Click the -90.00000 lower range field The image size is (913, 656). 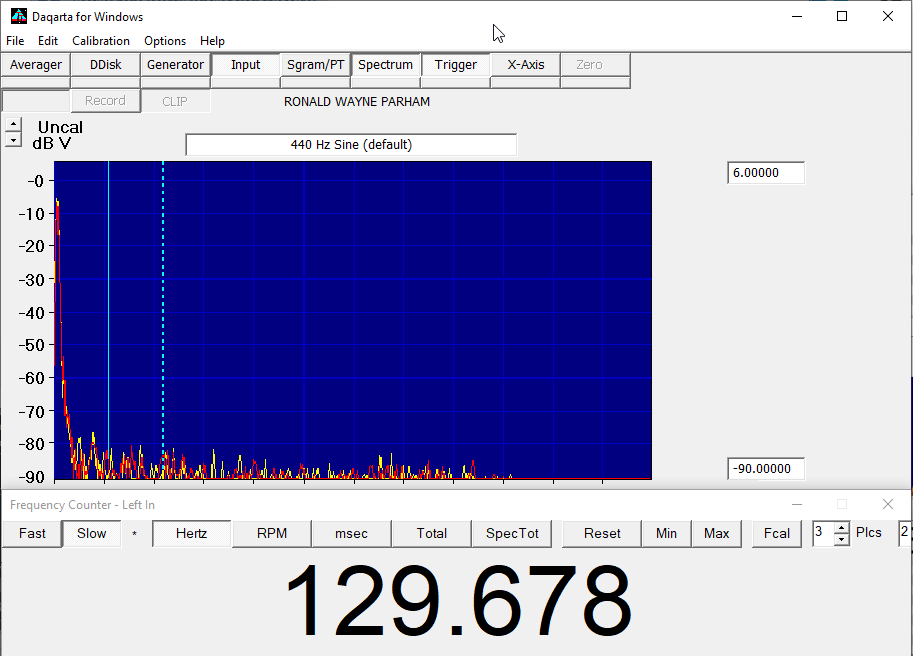click(765, 468)
